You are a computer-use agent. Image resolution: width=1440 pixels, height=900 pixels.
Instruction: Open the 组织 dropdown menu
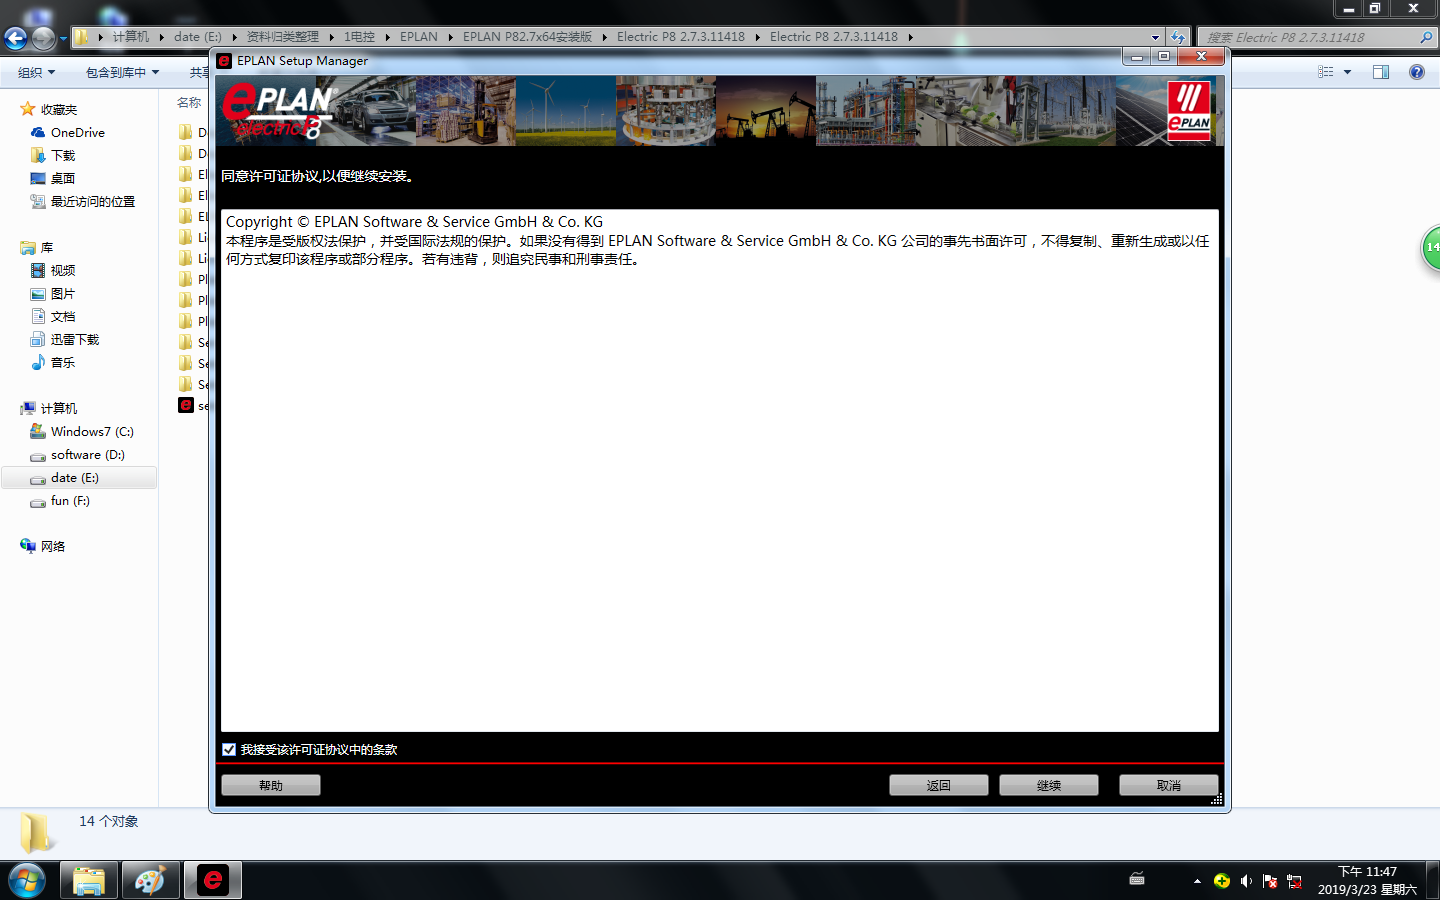tap(37, 72)
